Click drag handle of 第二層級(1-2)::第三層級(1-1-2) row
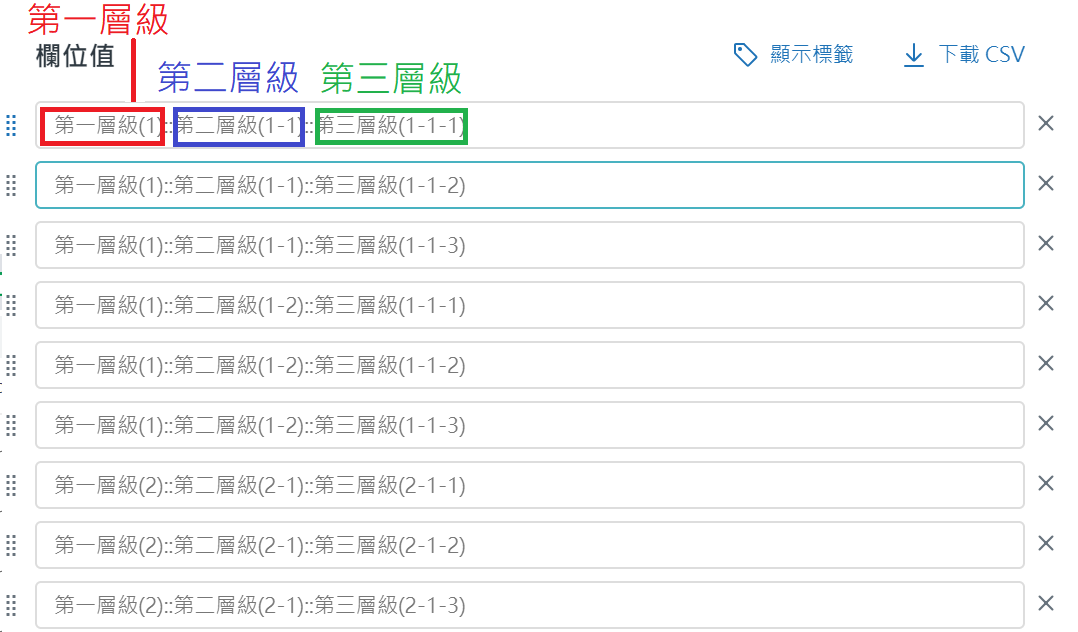This screenshot has width=1078, height=632. click(12, 365)
